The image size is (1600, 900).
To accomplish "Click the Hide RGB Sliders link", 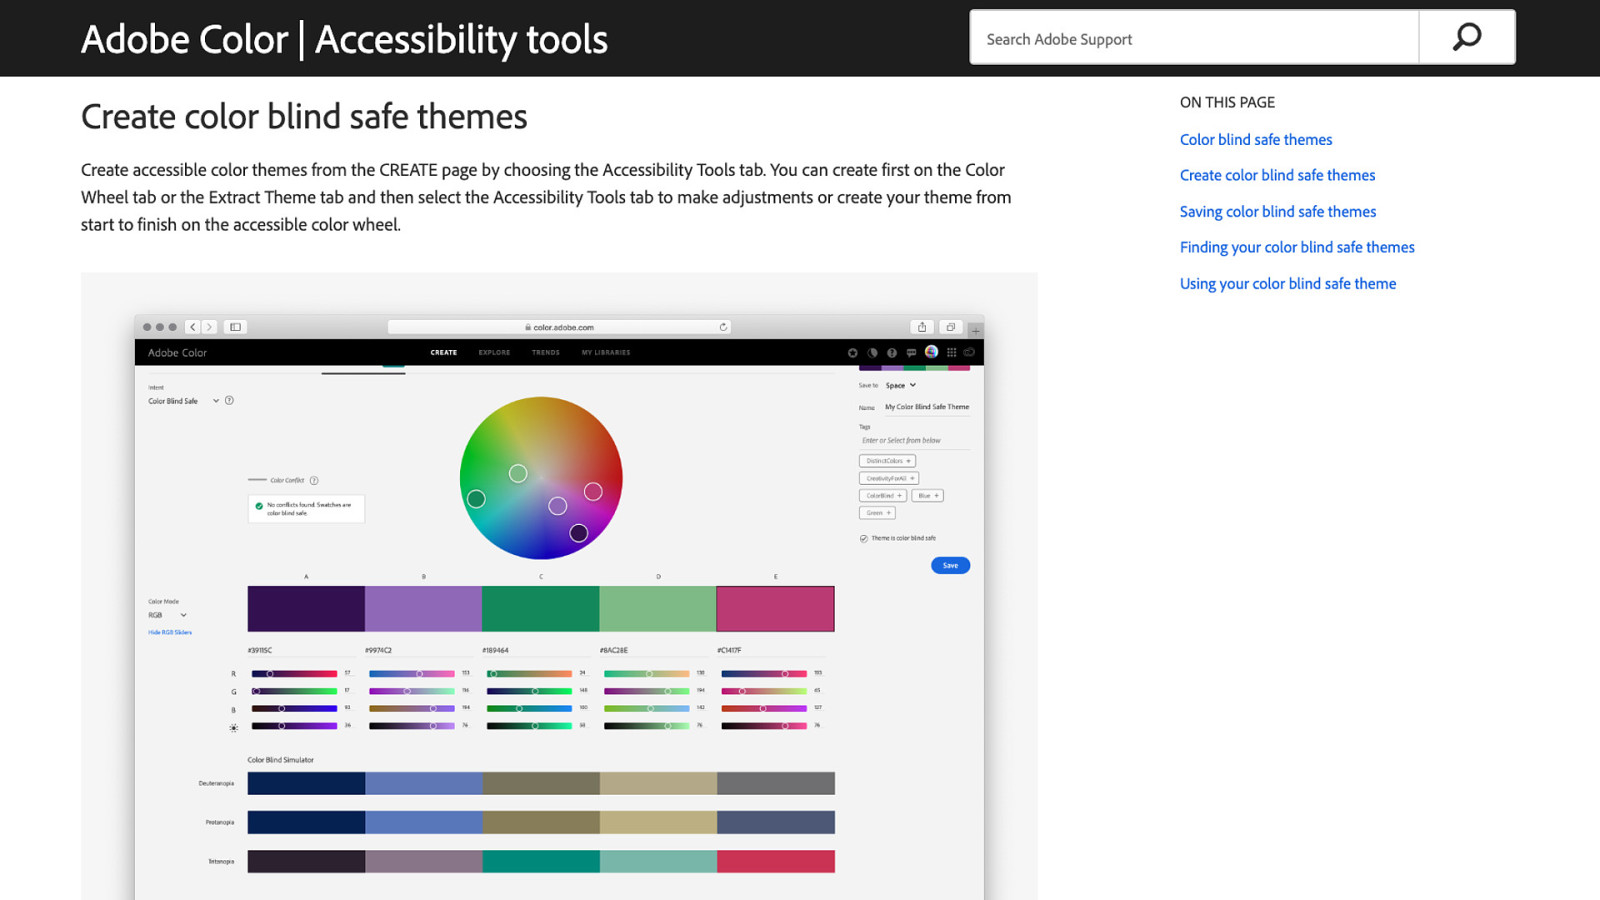I will (170, 632).
